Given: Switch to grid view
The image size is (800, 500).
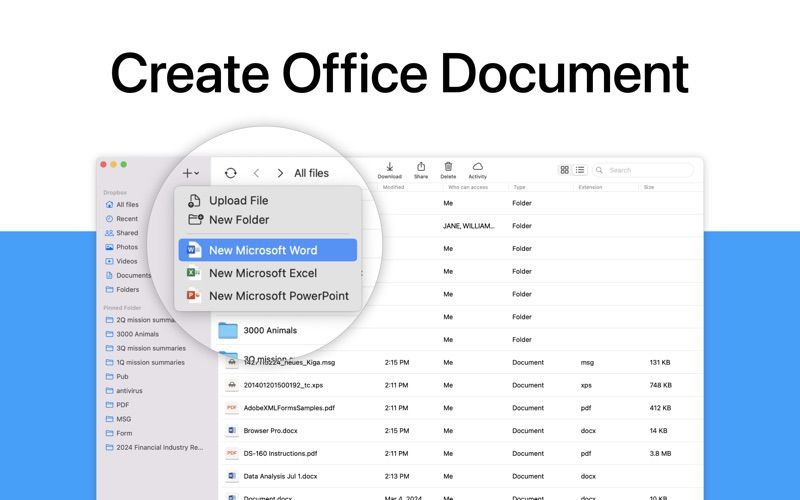Looking at the screenshot, I should 564,170.
